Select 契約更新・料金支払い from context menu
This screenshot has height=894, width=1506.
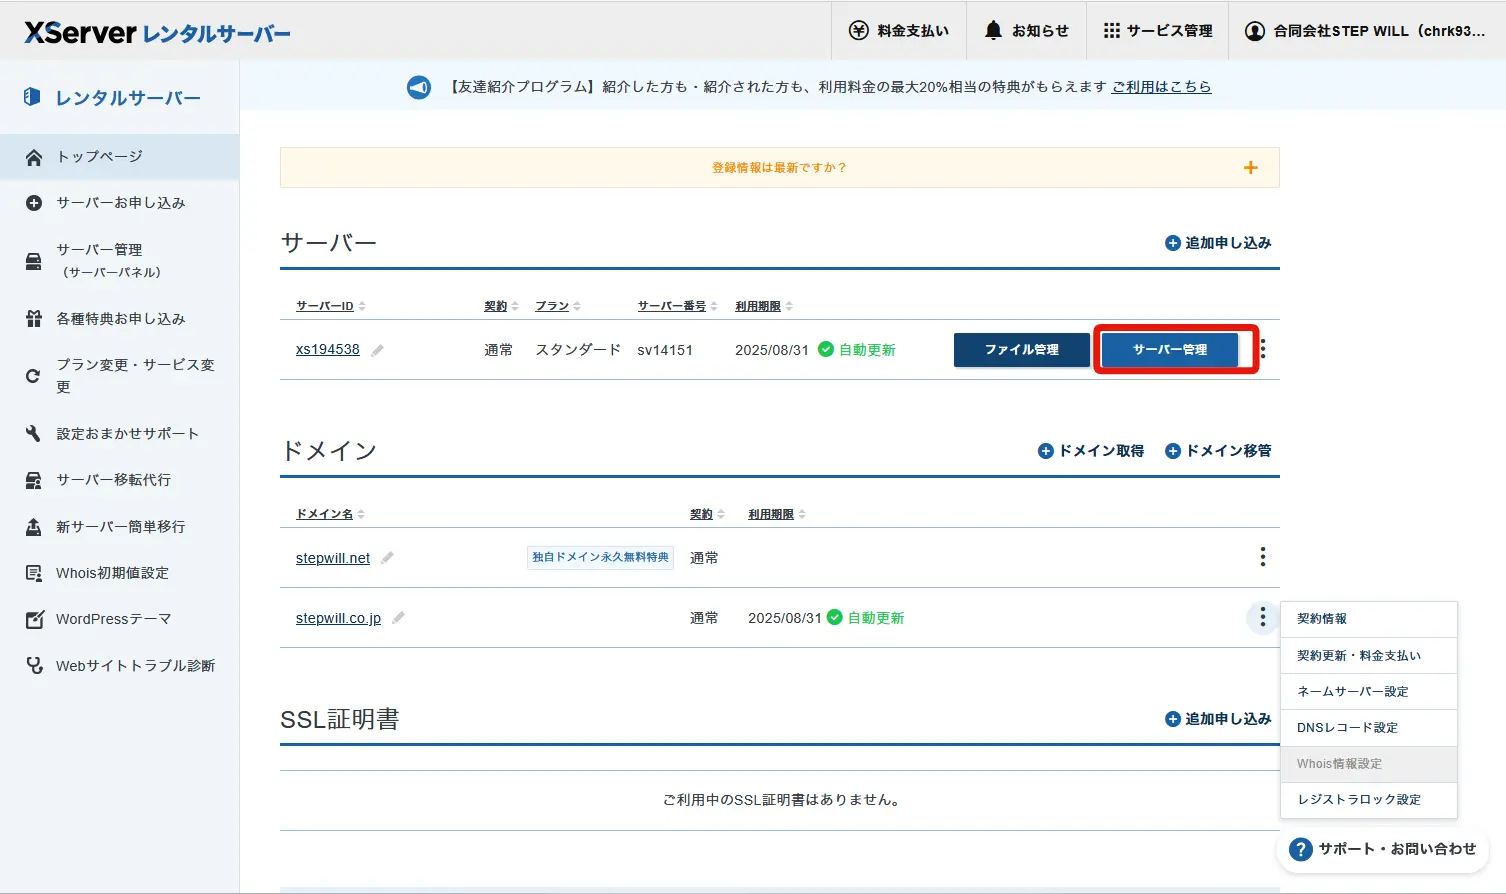tap(1368, 656)
